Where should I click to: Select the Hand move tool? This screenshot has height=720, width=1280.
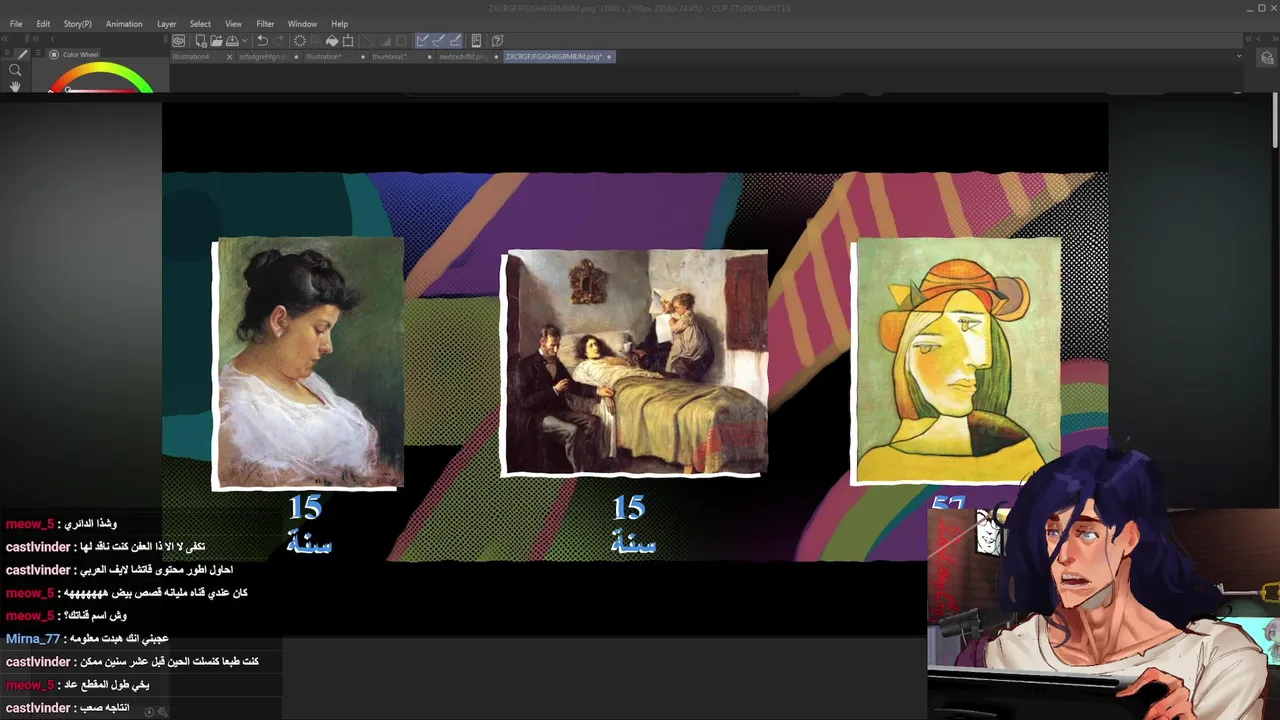tap(15, 86)
